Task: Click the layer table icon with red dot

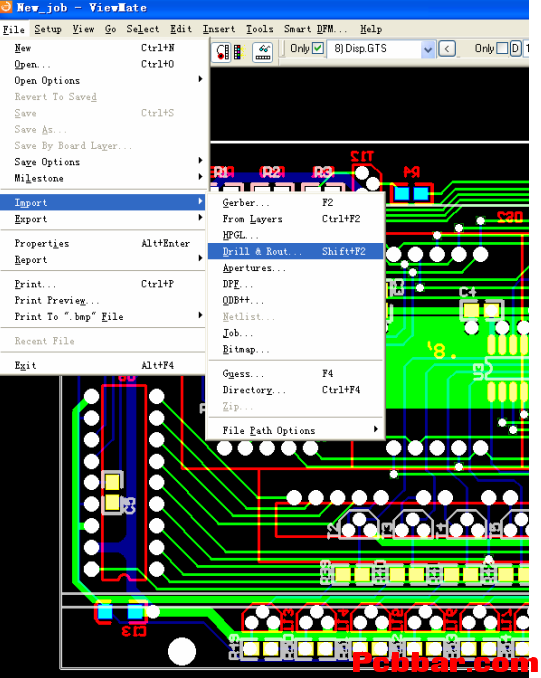Action: point(223,52)
